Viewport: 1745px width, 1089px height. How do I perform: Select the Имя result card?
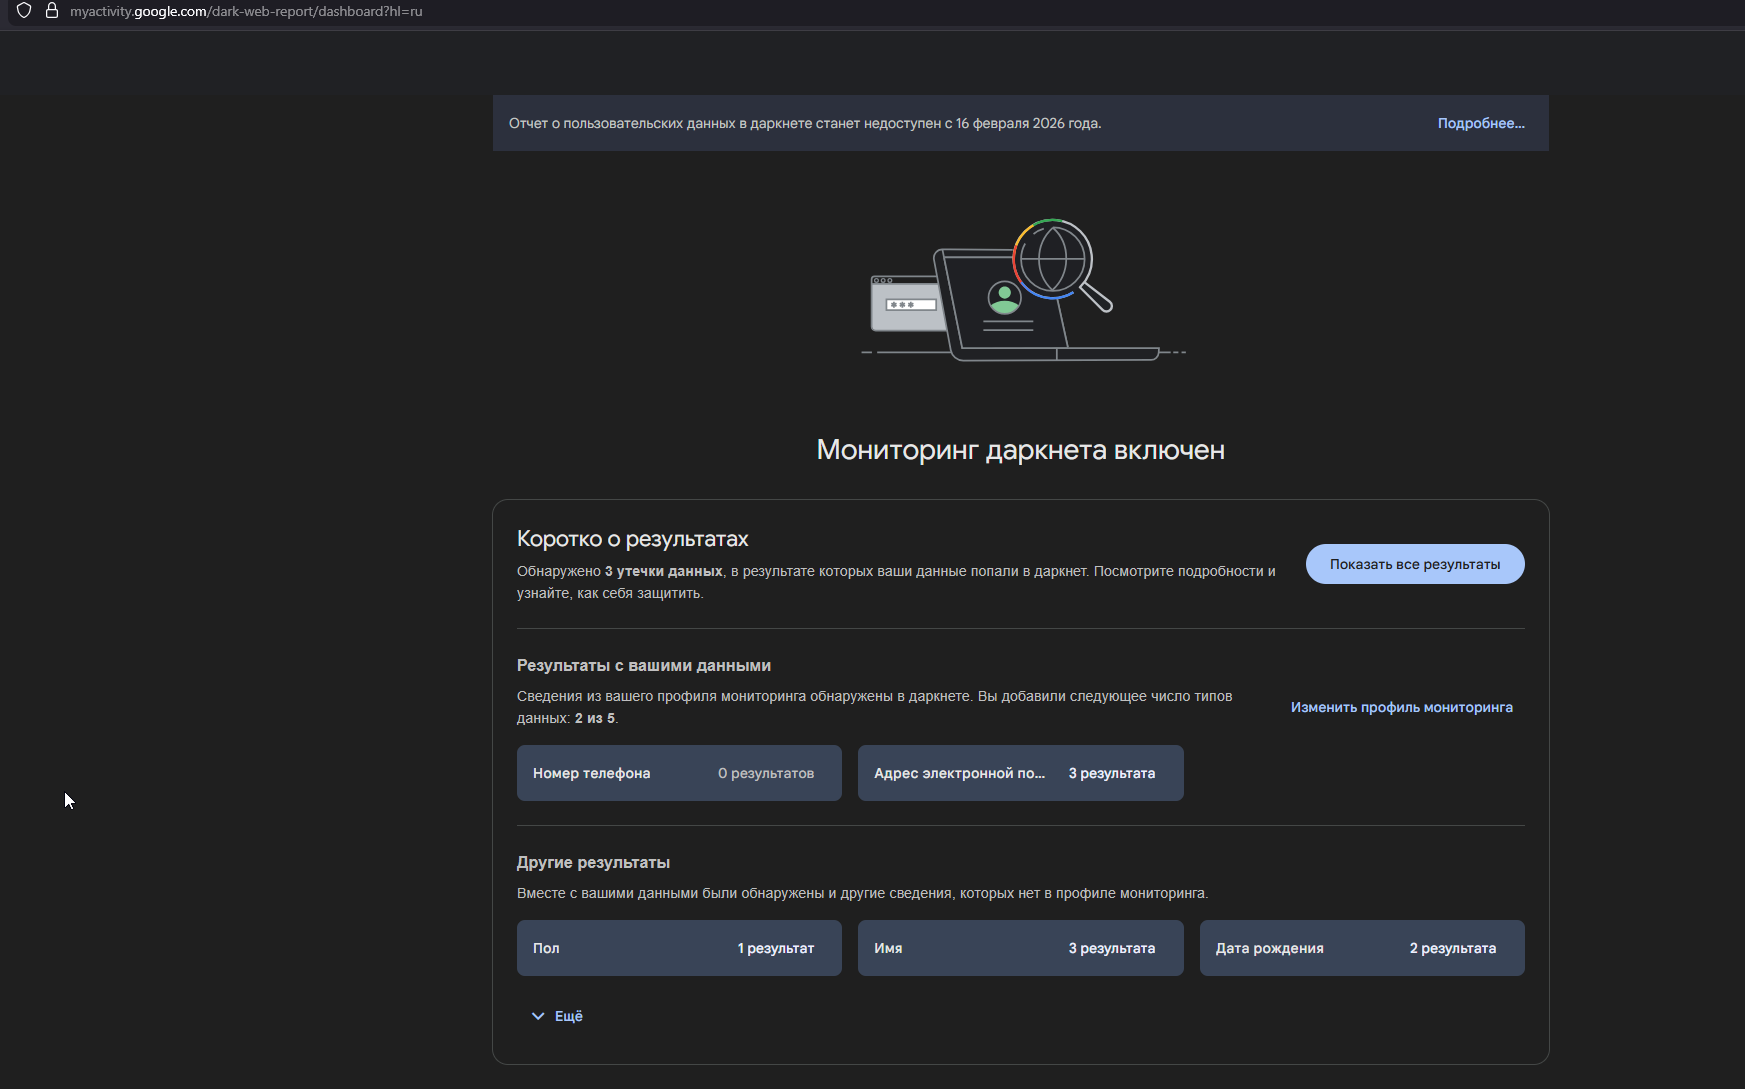pyautogui.click(x=1020, y=948)
